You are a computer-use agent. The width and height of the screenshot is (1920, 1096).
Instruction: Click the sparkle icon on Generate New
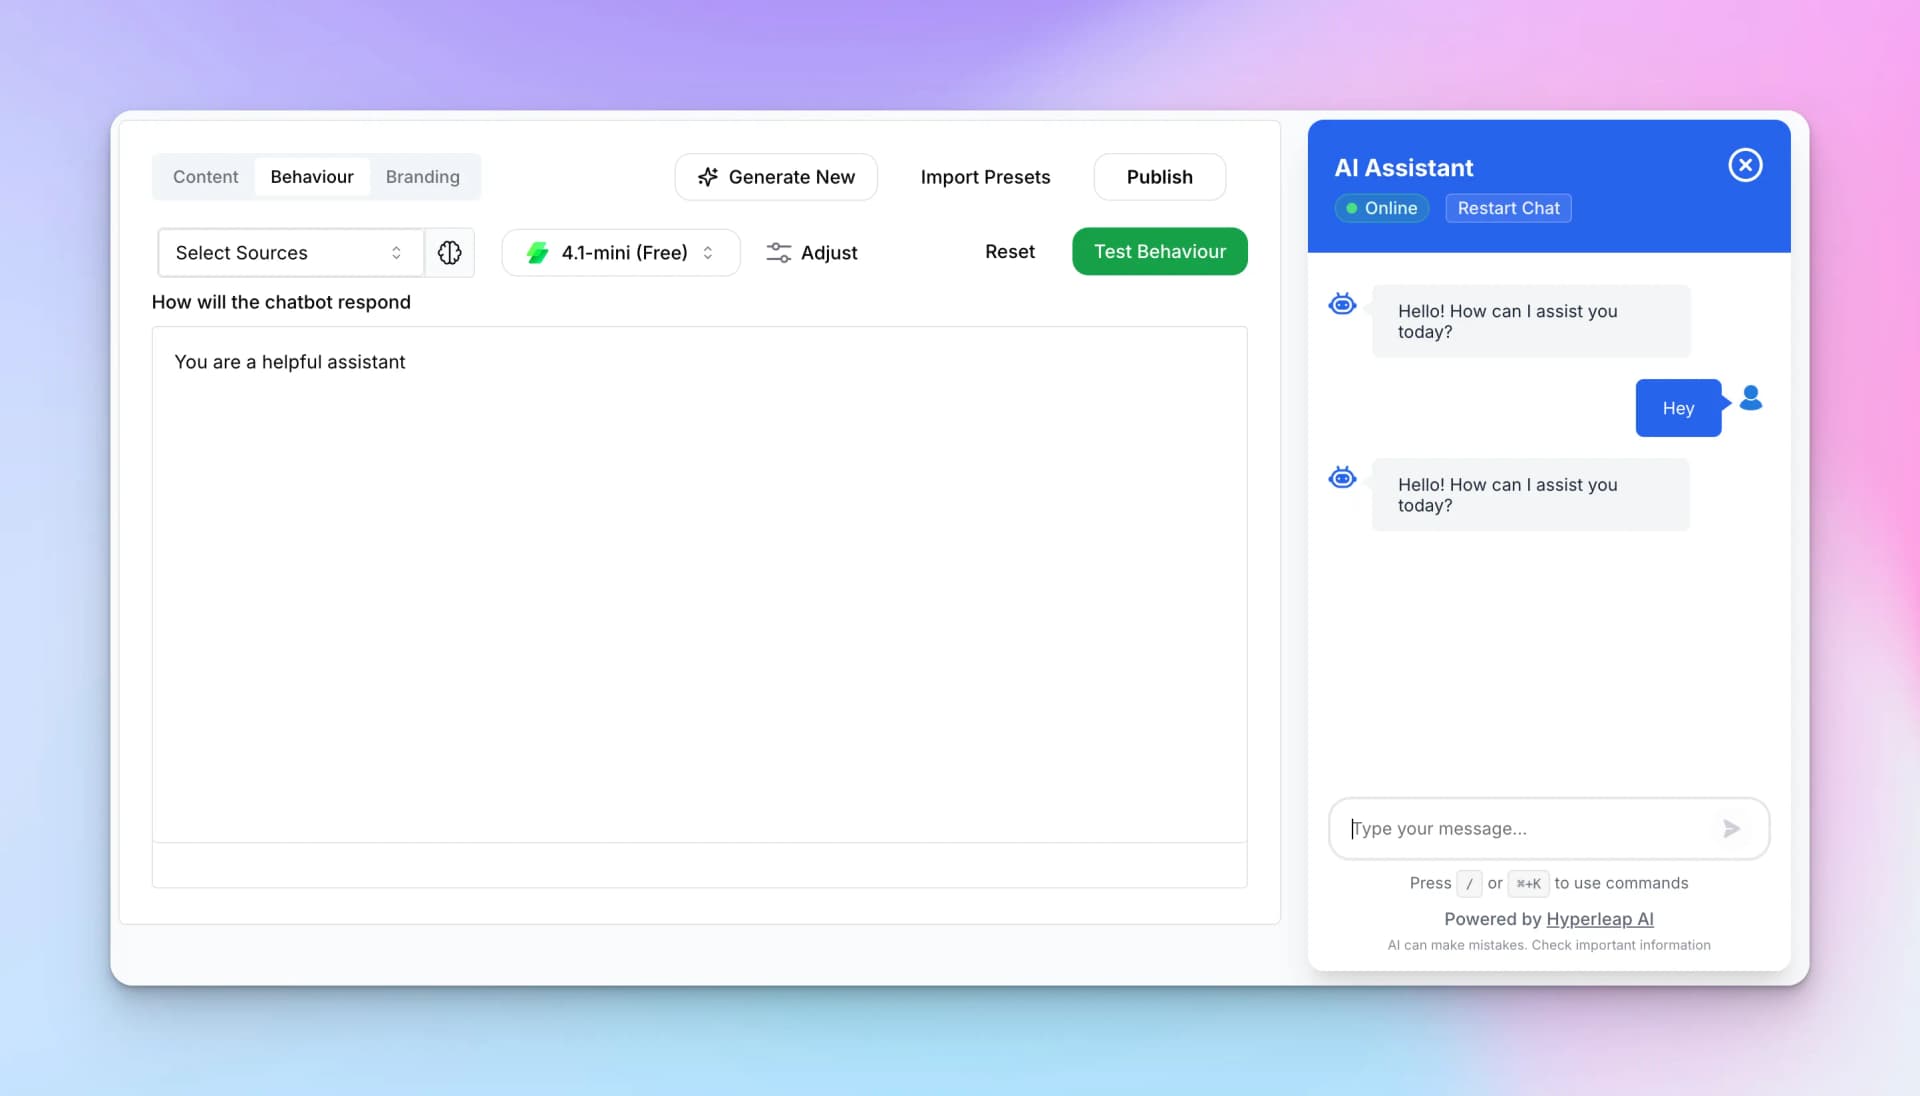pyautogui.click(x=708, y=177)
